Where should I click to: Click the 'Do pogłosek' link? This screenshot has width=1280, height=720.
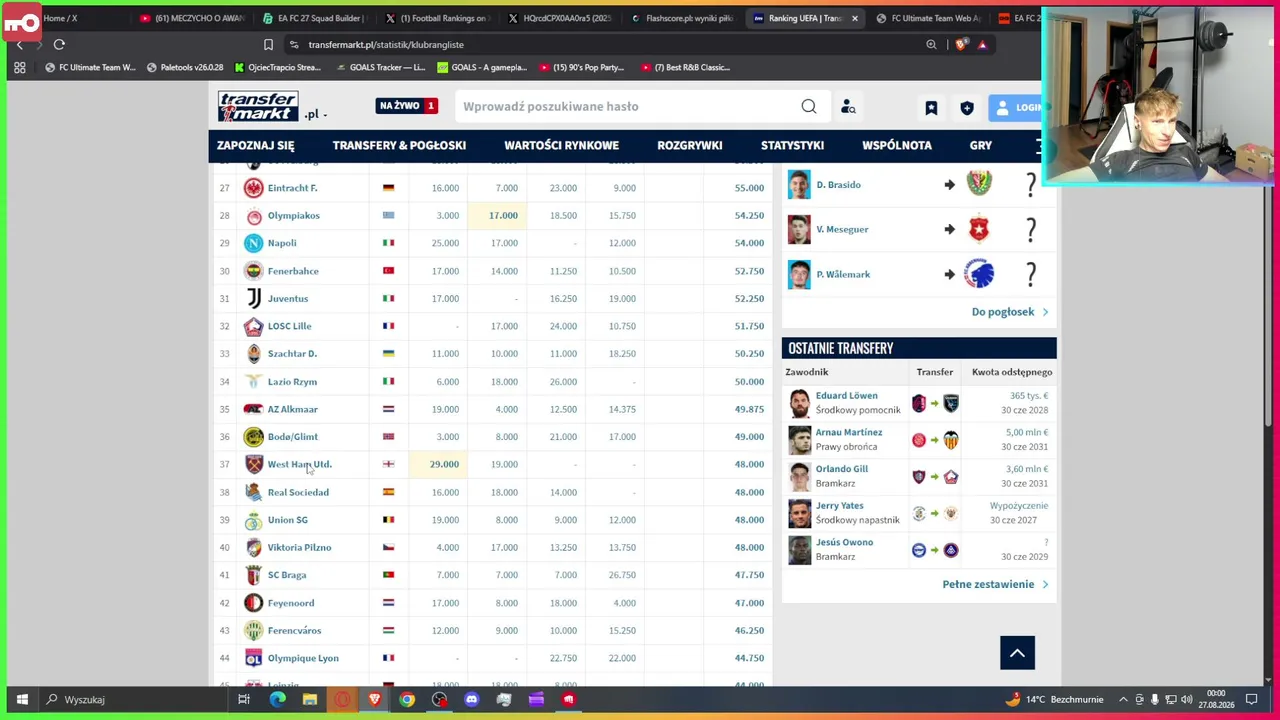1010,312
